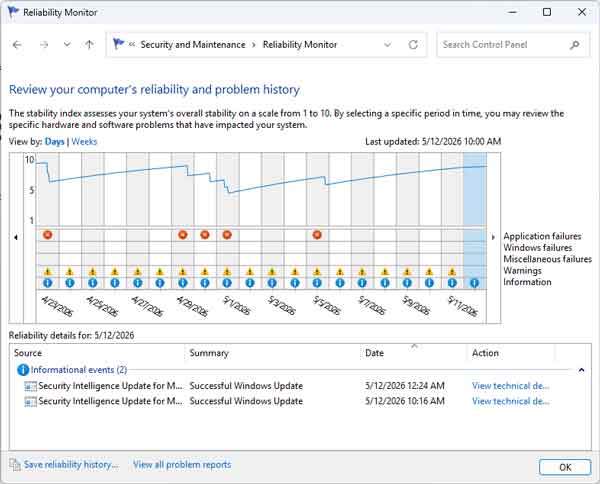The height and width of the screenshot is (484, 600).
Task: Click the application failure icon for 5/5/2026
Action: pyautogui.click(x=317, y=235)
